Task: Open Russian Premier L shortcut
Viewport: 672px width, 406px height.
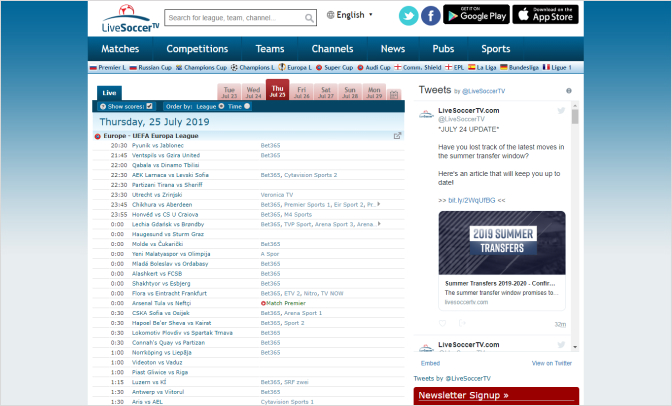Action: pos(108,68)
